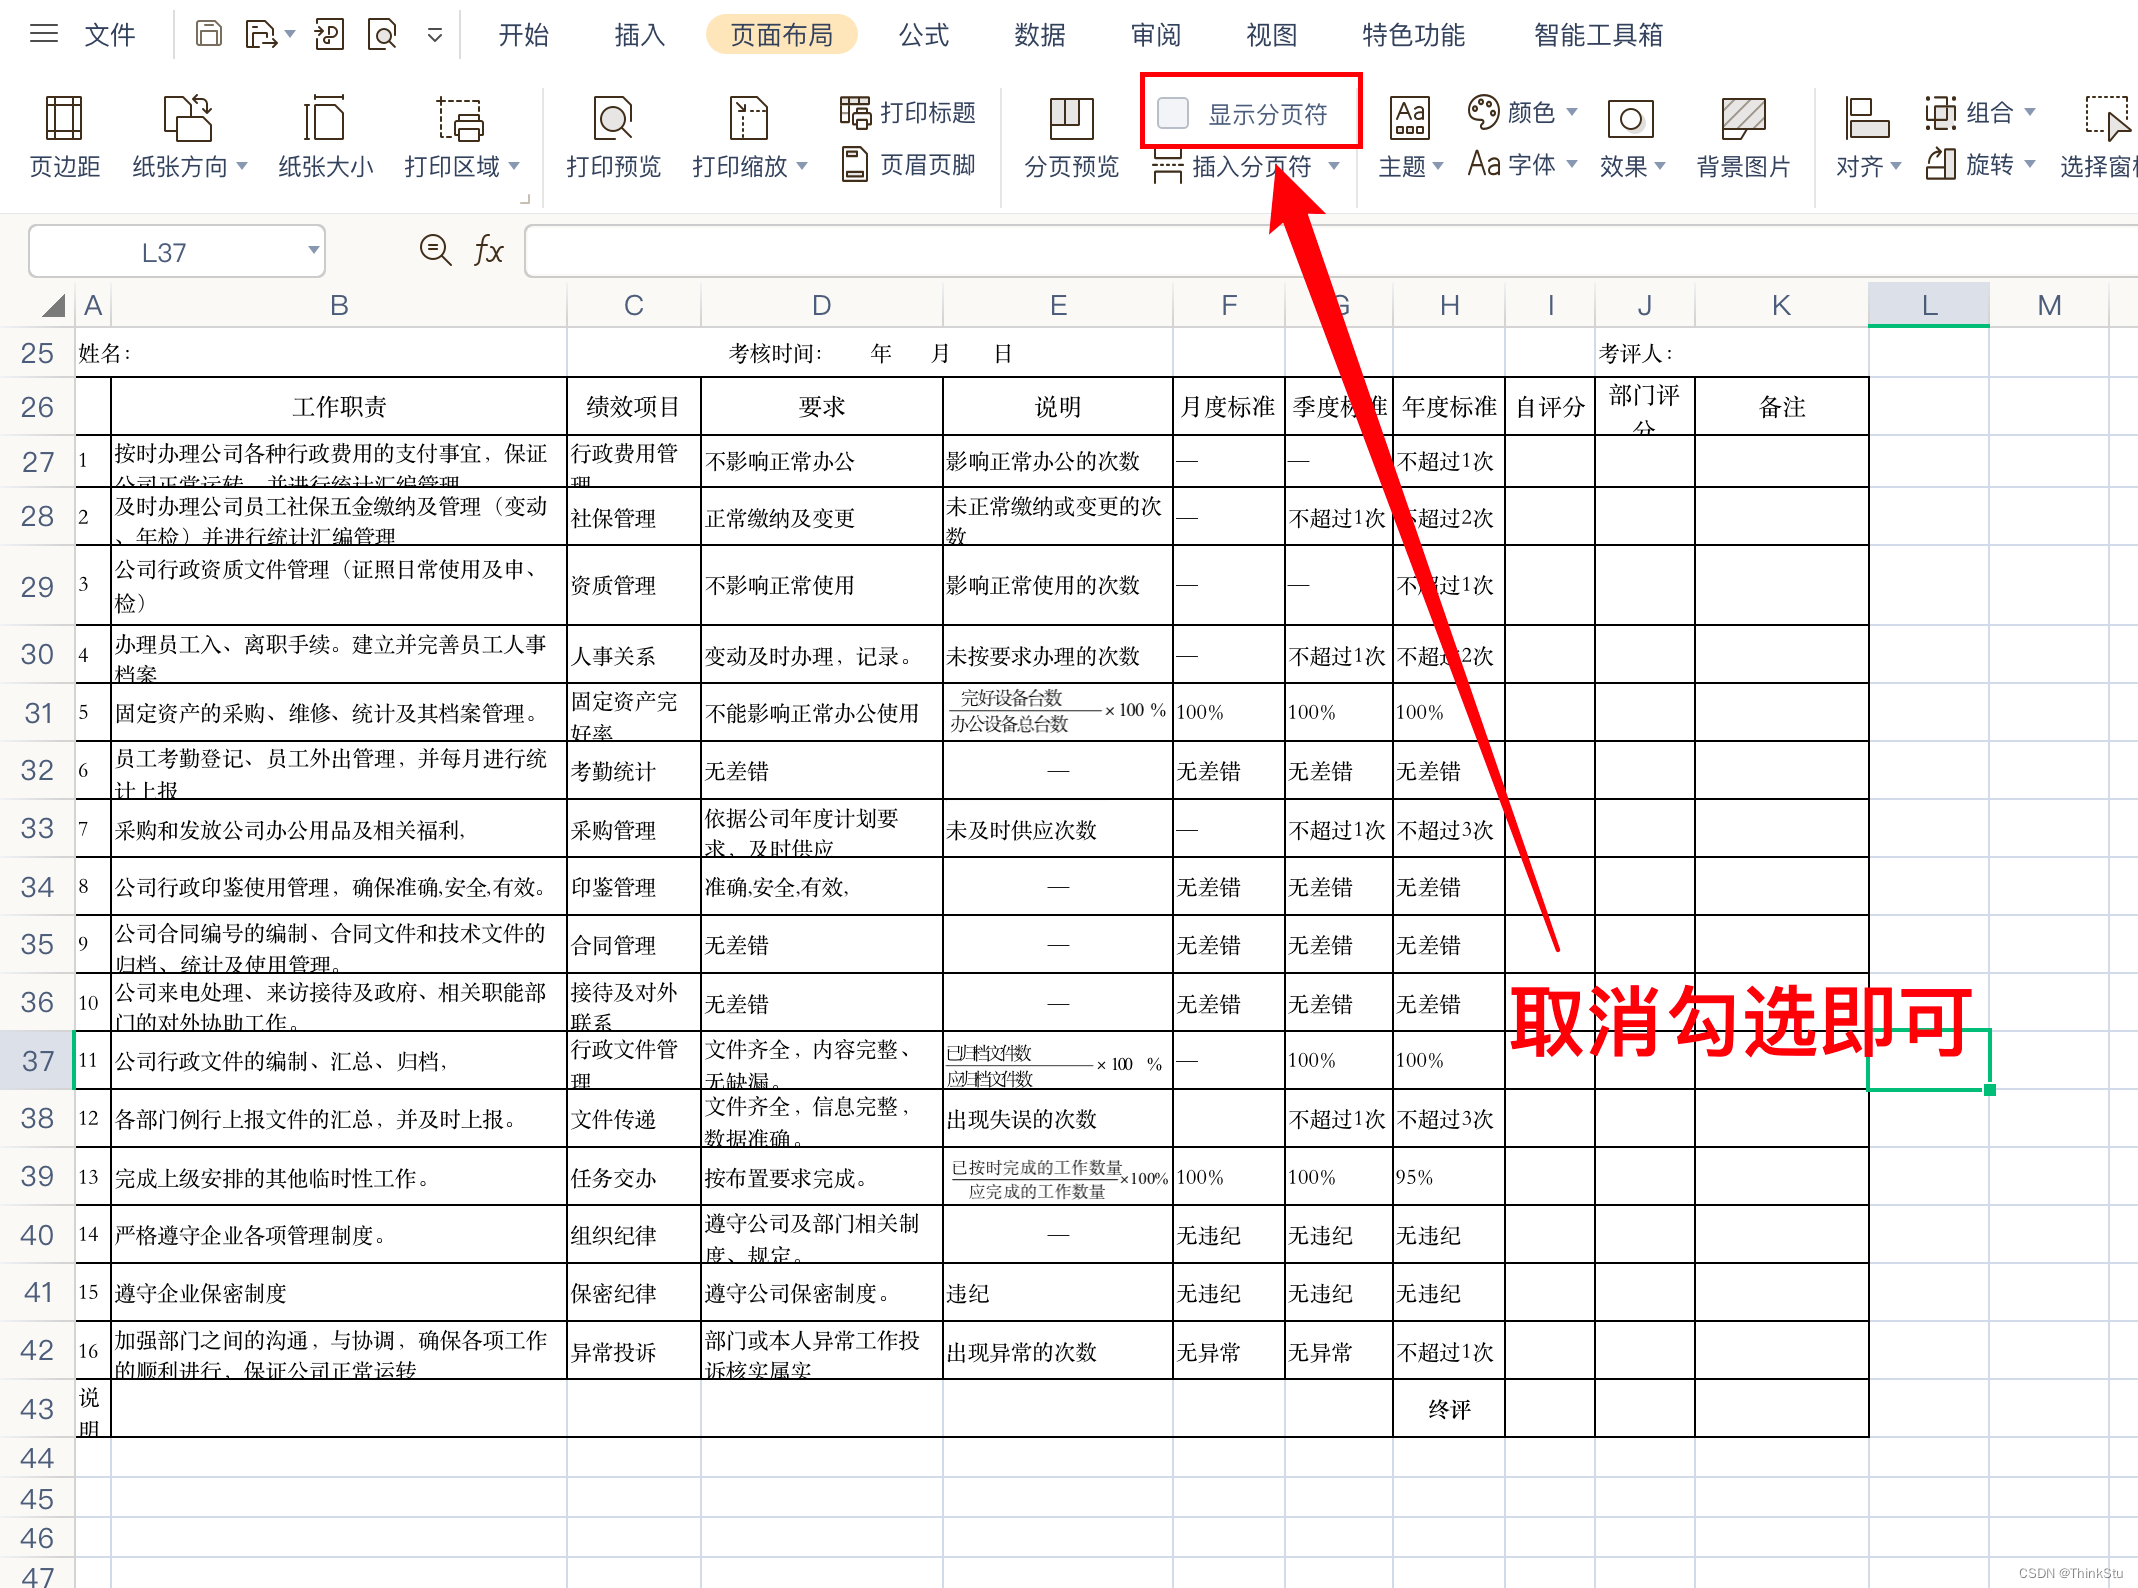This screenshot has height=1588, width=2138.
Task: Expand the 颜色 theme color dropdown
Action: pyautogui.click(x=1572, y=112)
